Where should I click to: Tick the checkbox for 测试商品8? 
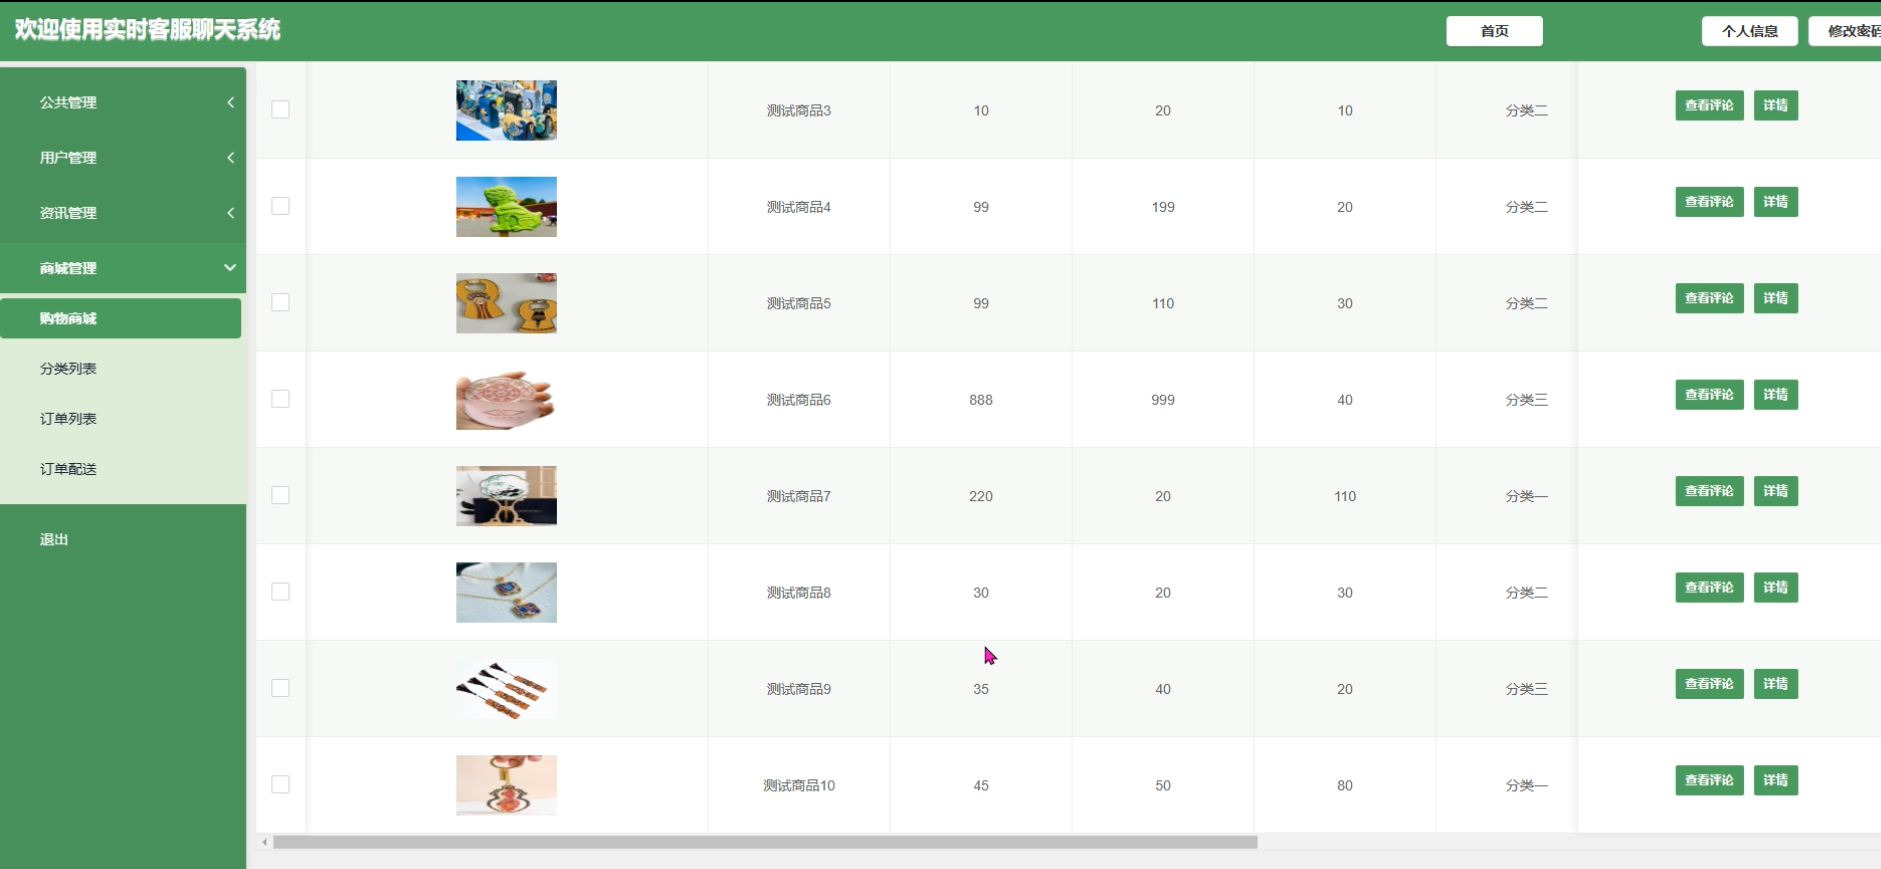click(x=280, y=592)
